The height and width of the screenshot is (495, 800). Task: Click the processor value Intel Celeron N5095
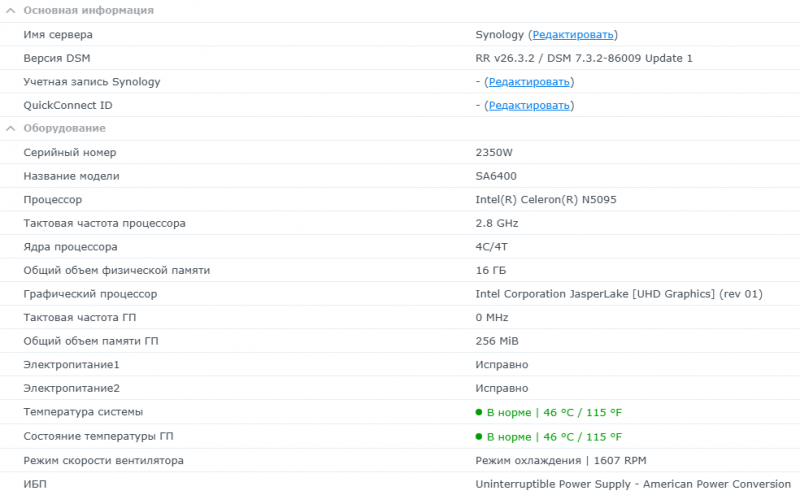(x=546, y=199)
